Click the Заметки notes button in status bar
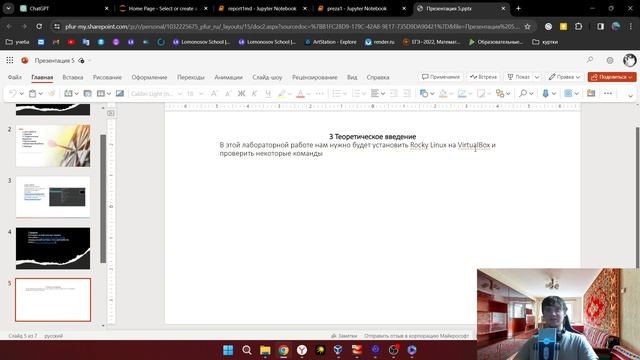This screenshot has height=360, width=640. point(344,336)
